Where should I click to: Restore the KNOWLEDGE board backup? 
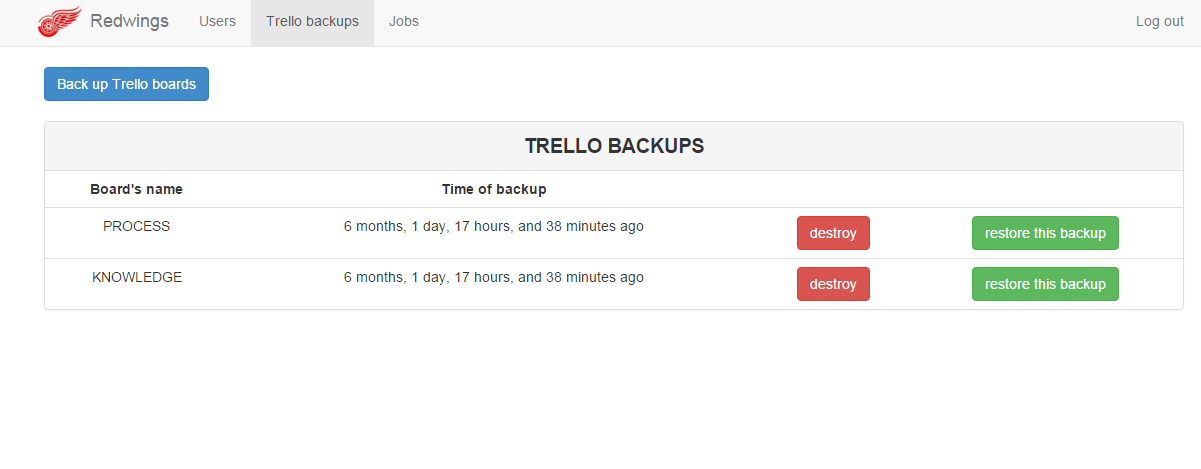click(x=1045, y=284)
